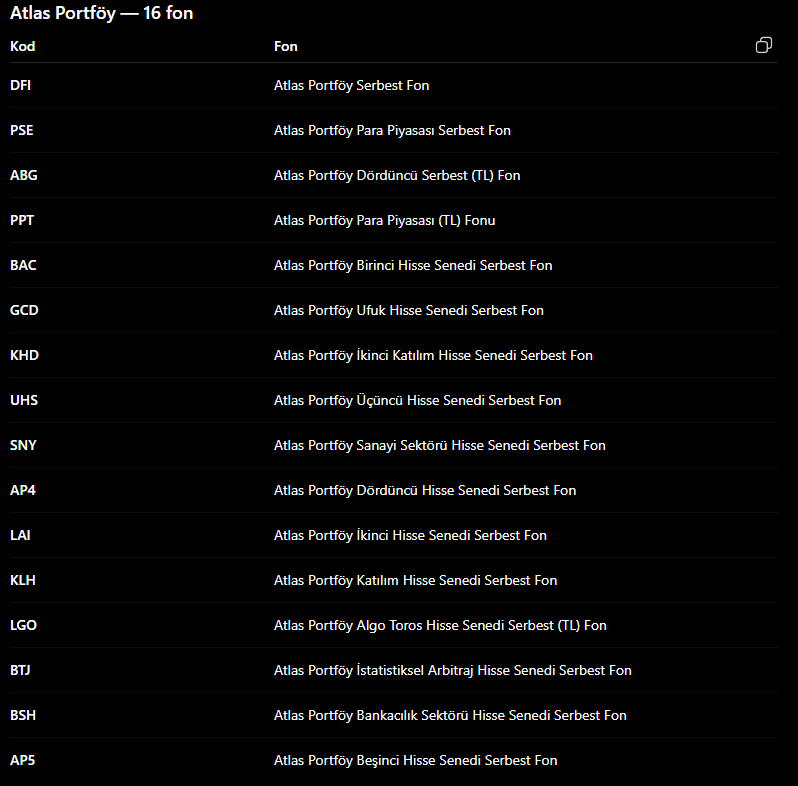798x786 pixels.
Task: Select the 'Fon' column header
Action: click(x=286, y=46)
